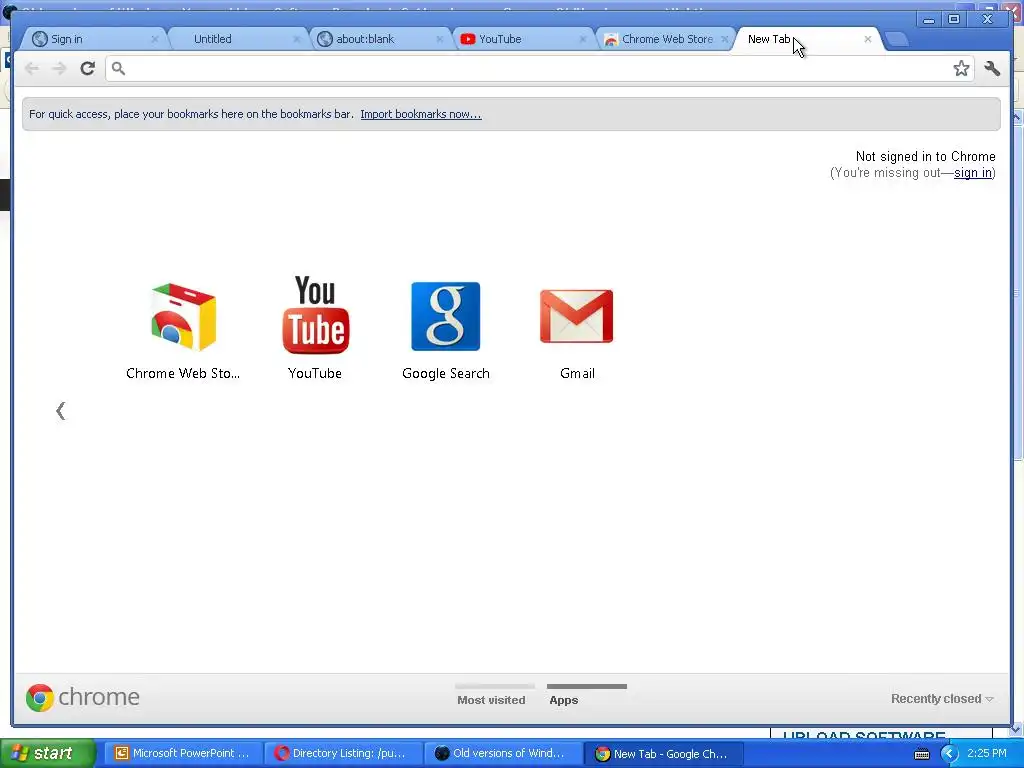Open the Gmail app icon
Screen dimensions: 1024x768
pyautogui.click(x=577, y=317)
